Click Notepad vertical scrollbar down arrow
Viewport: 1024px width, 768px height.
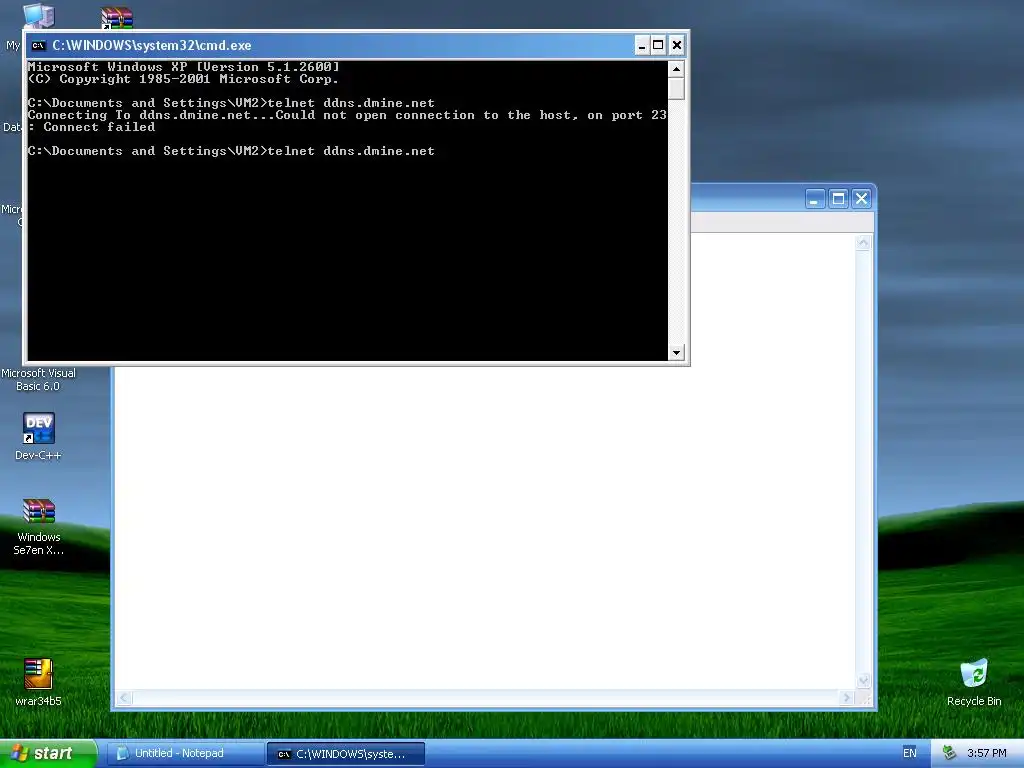tap(863, 680)
